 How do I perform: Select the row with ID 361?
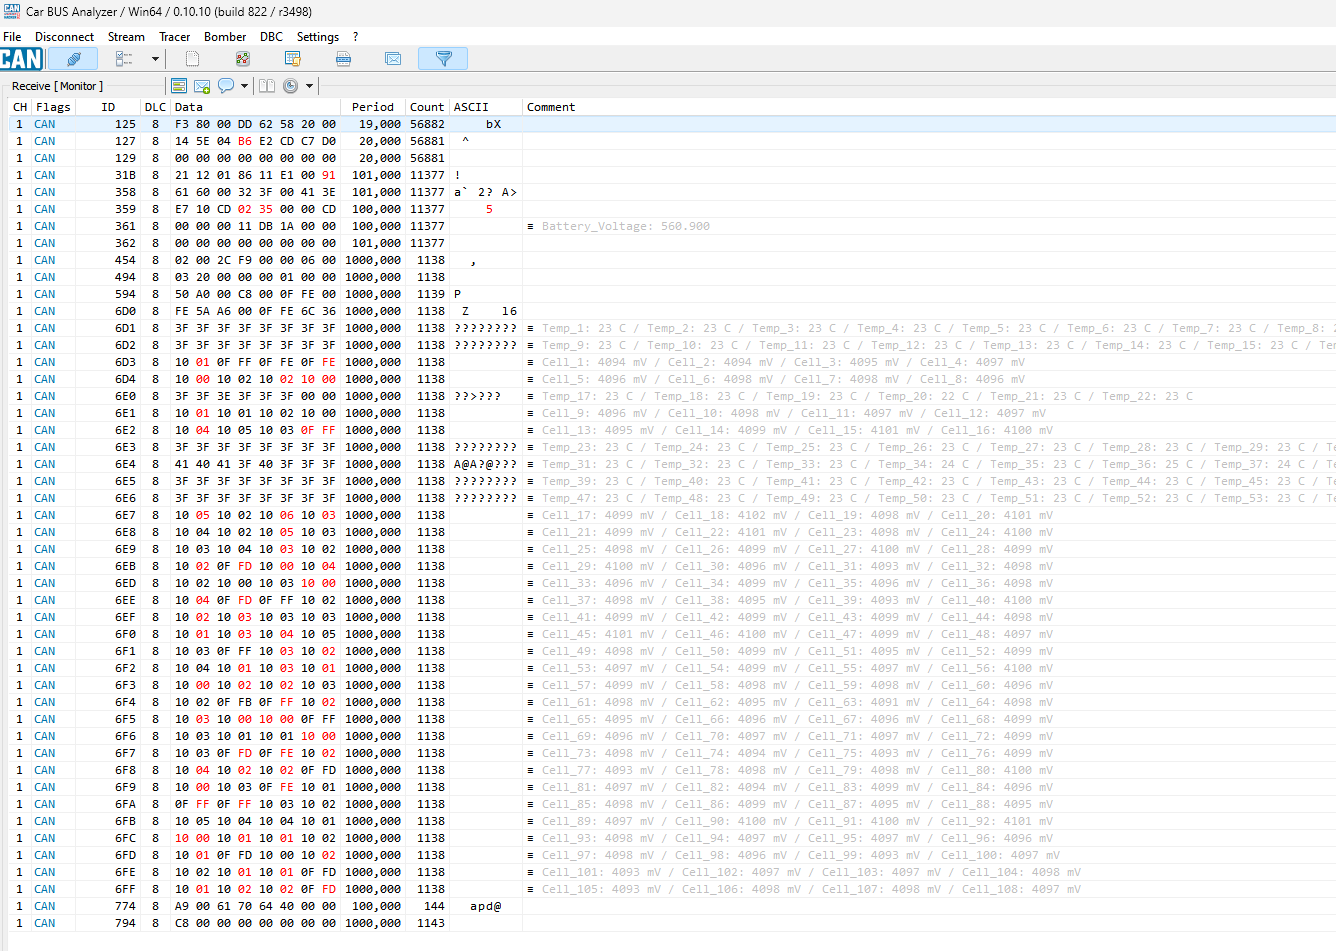tap(125, 226)
